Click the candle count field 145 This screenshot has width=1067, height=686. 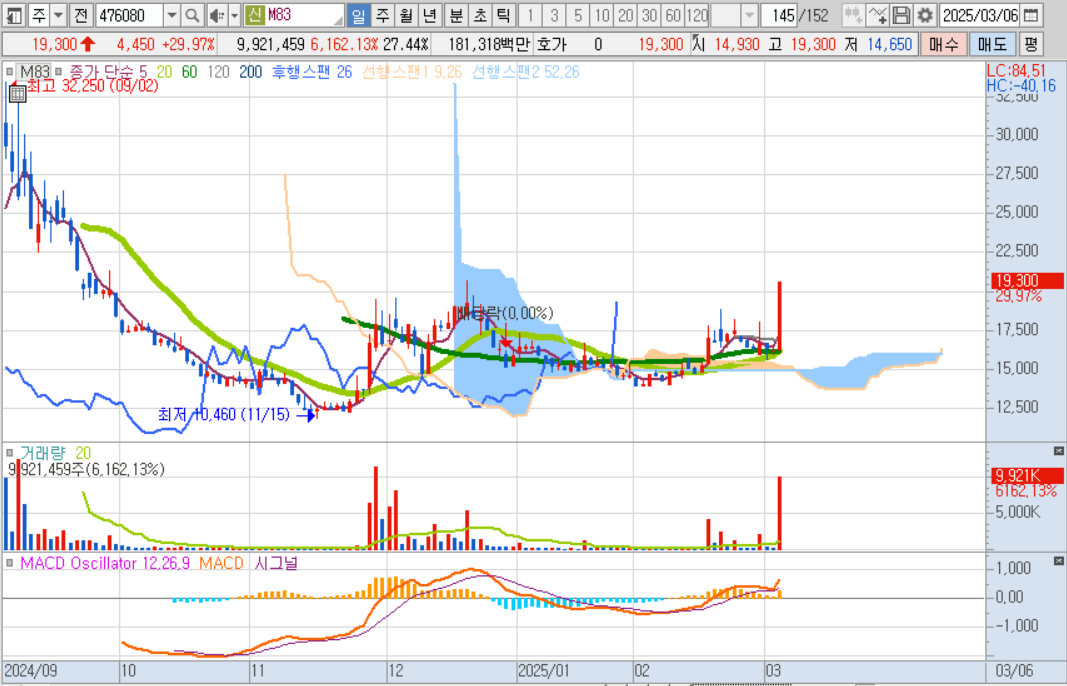pyautogui.click(x=778, y=15)
